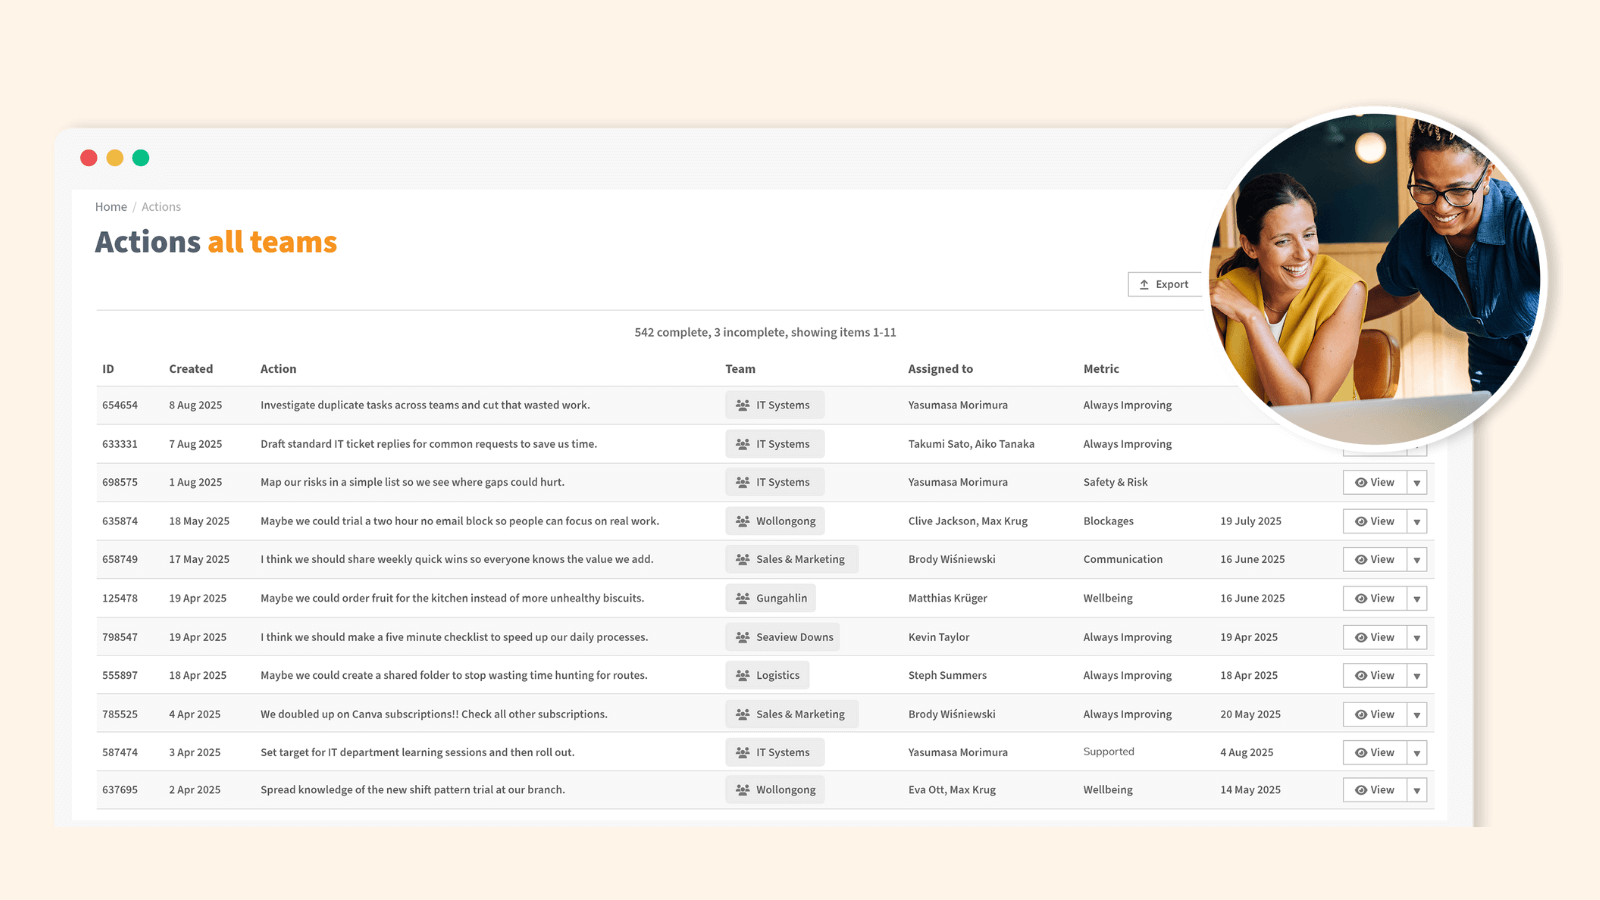Click the Export button
The width and height of the screenshot is (1600, 900).
[x=1165, y=285]
